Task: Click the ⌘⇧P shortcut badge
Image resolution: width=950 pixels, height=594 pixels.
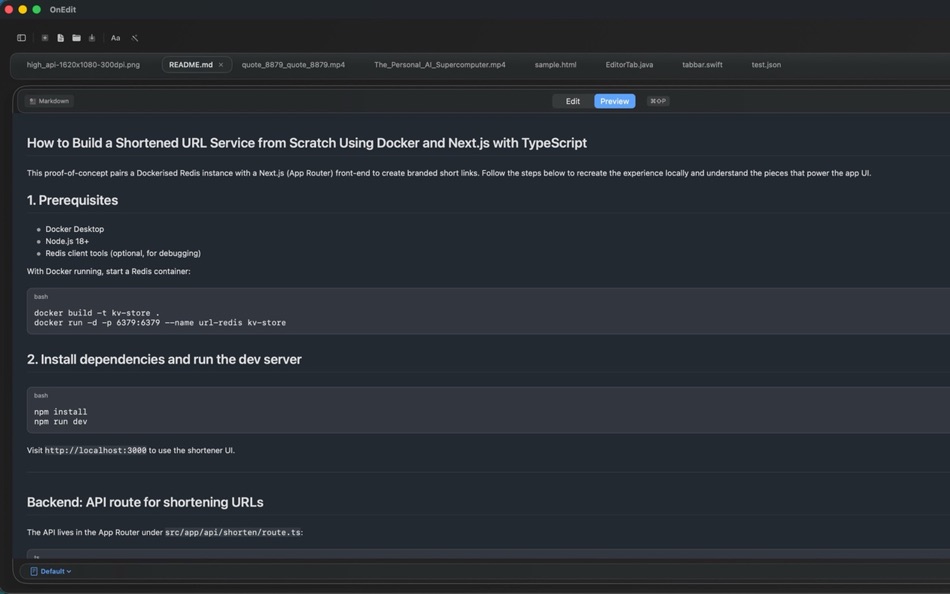Action: pos(658,101)
